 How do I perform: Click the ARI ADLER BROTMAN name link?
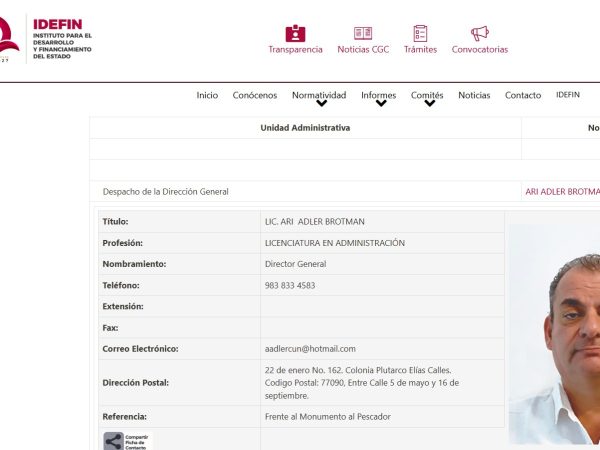[562, 191]
